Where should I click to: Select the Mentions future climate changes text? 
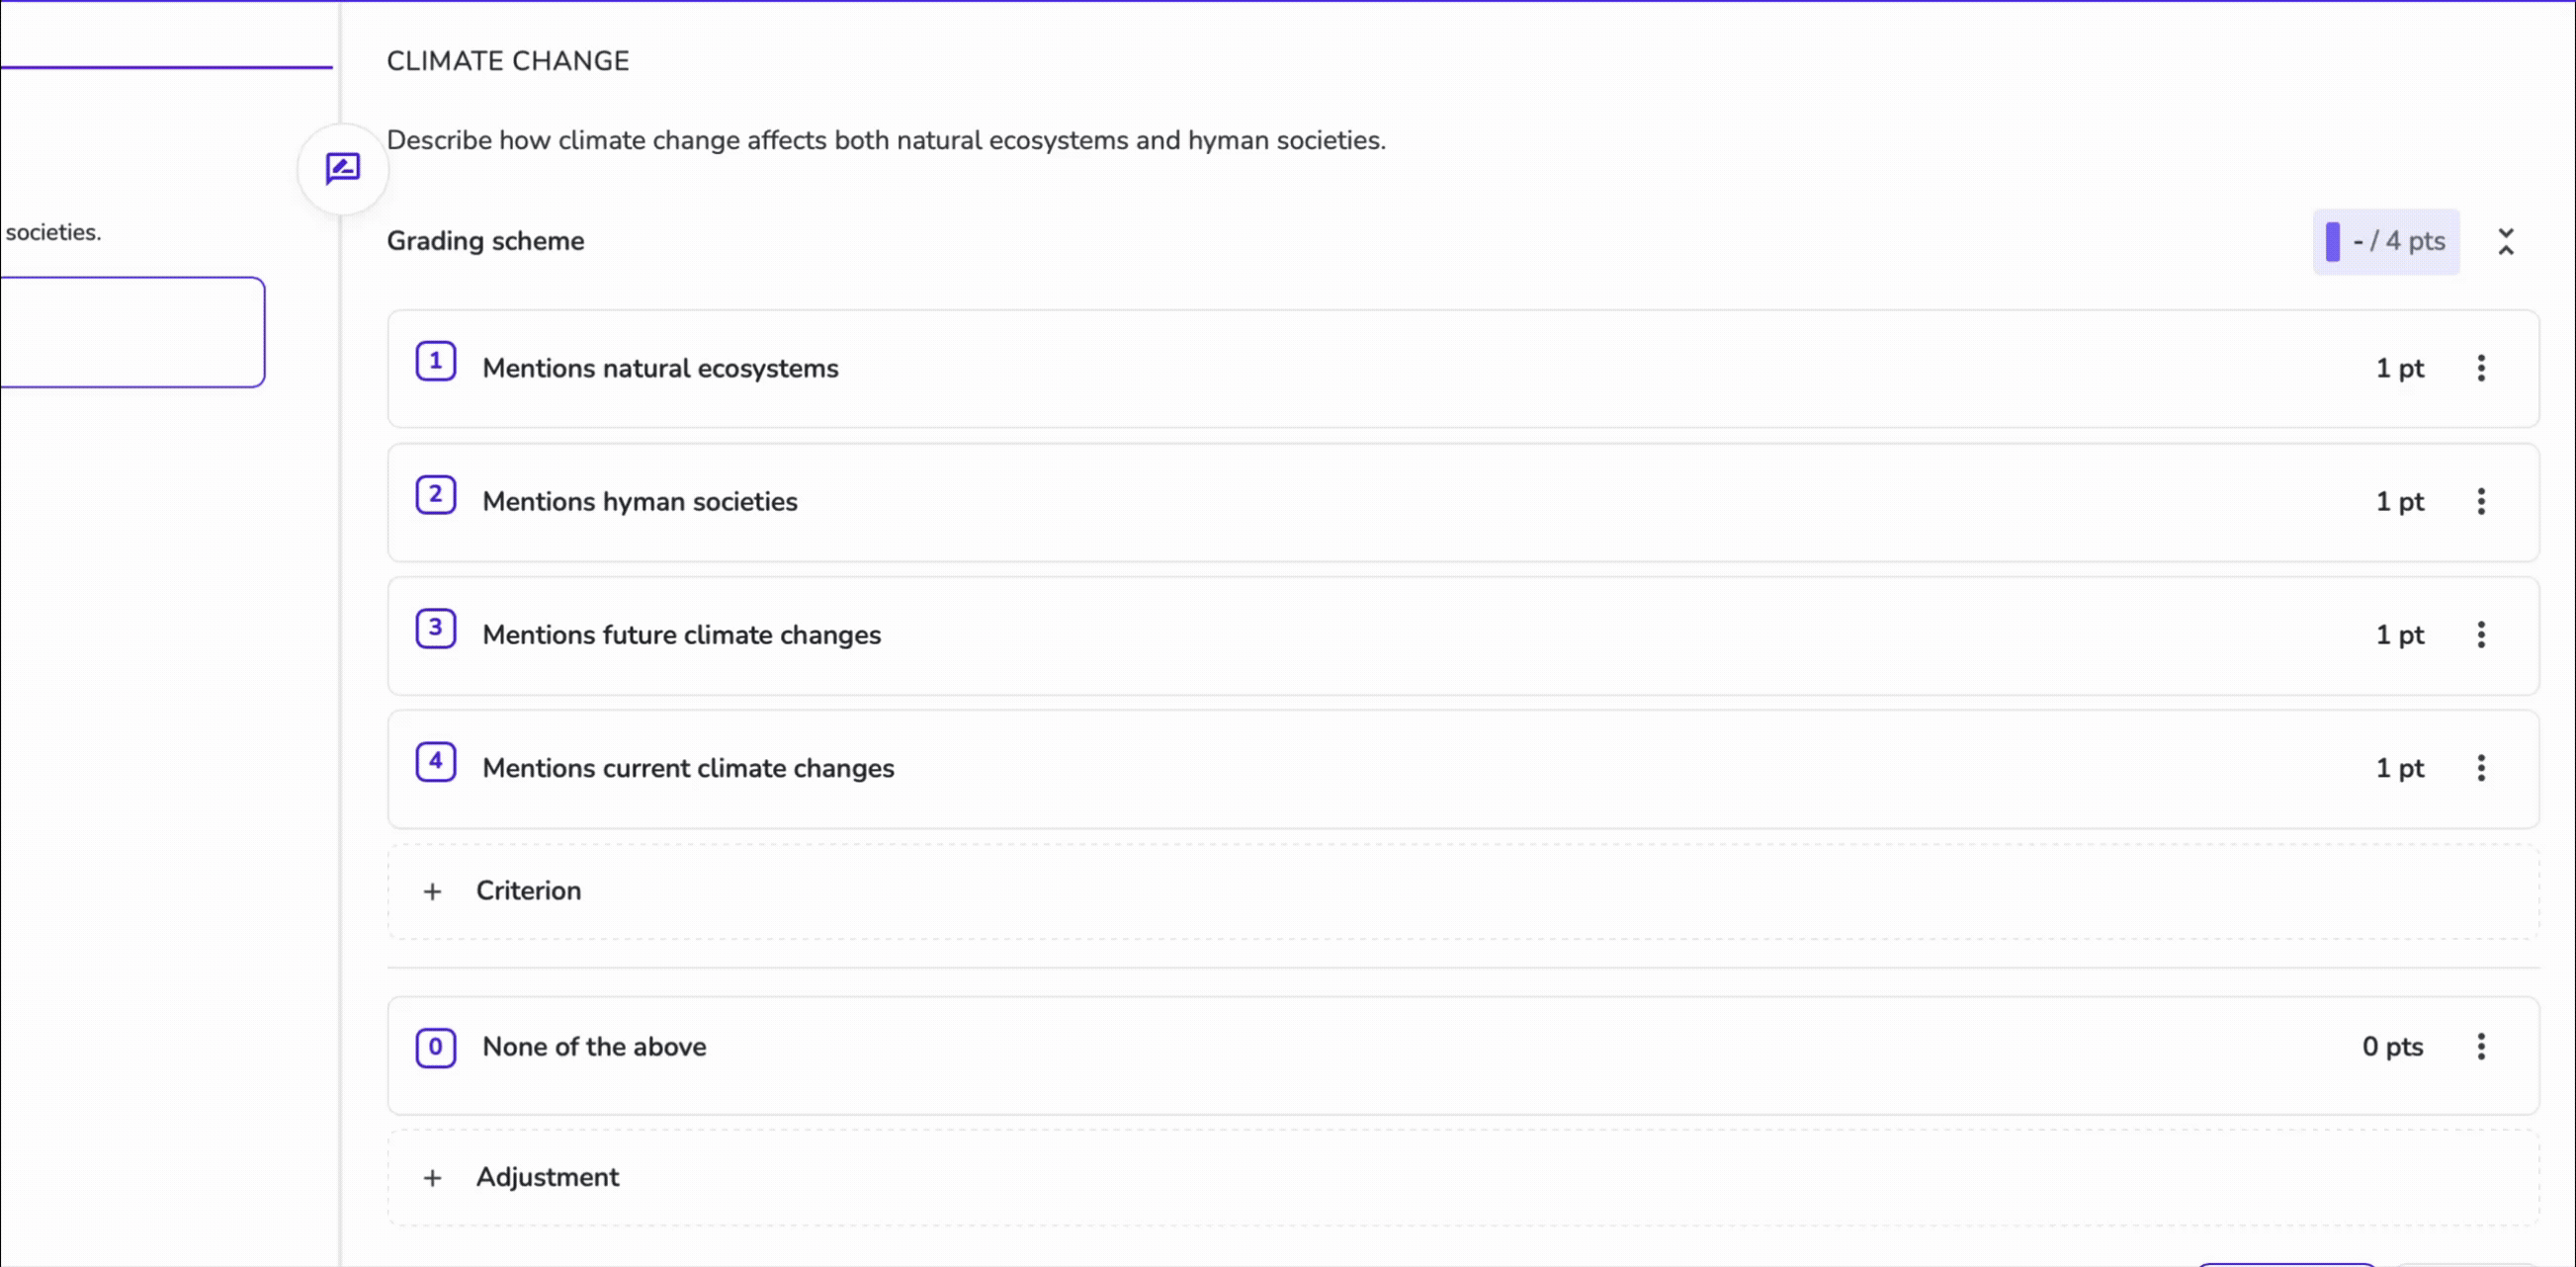click(x=681, y=635)
